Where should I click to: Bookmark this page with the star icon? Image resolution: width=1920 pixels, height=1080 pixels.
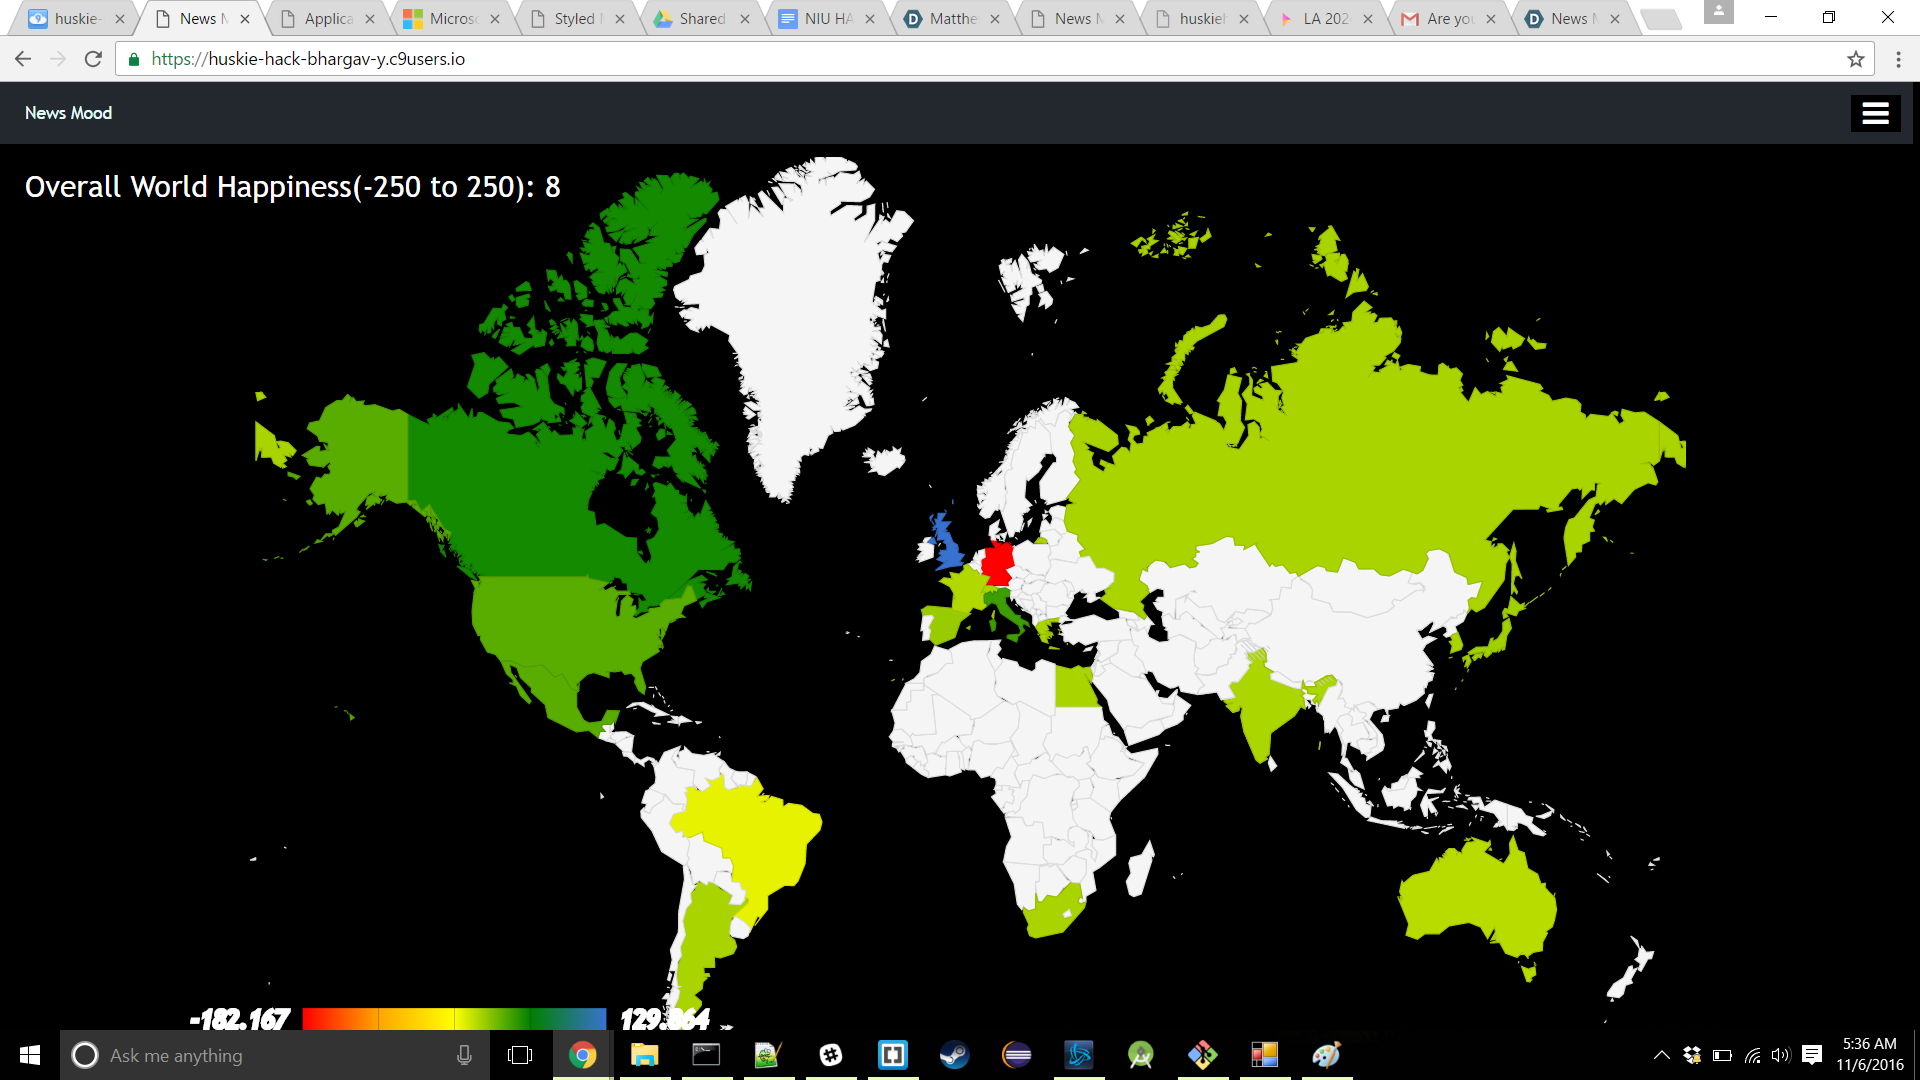(x=1856, y=59)
